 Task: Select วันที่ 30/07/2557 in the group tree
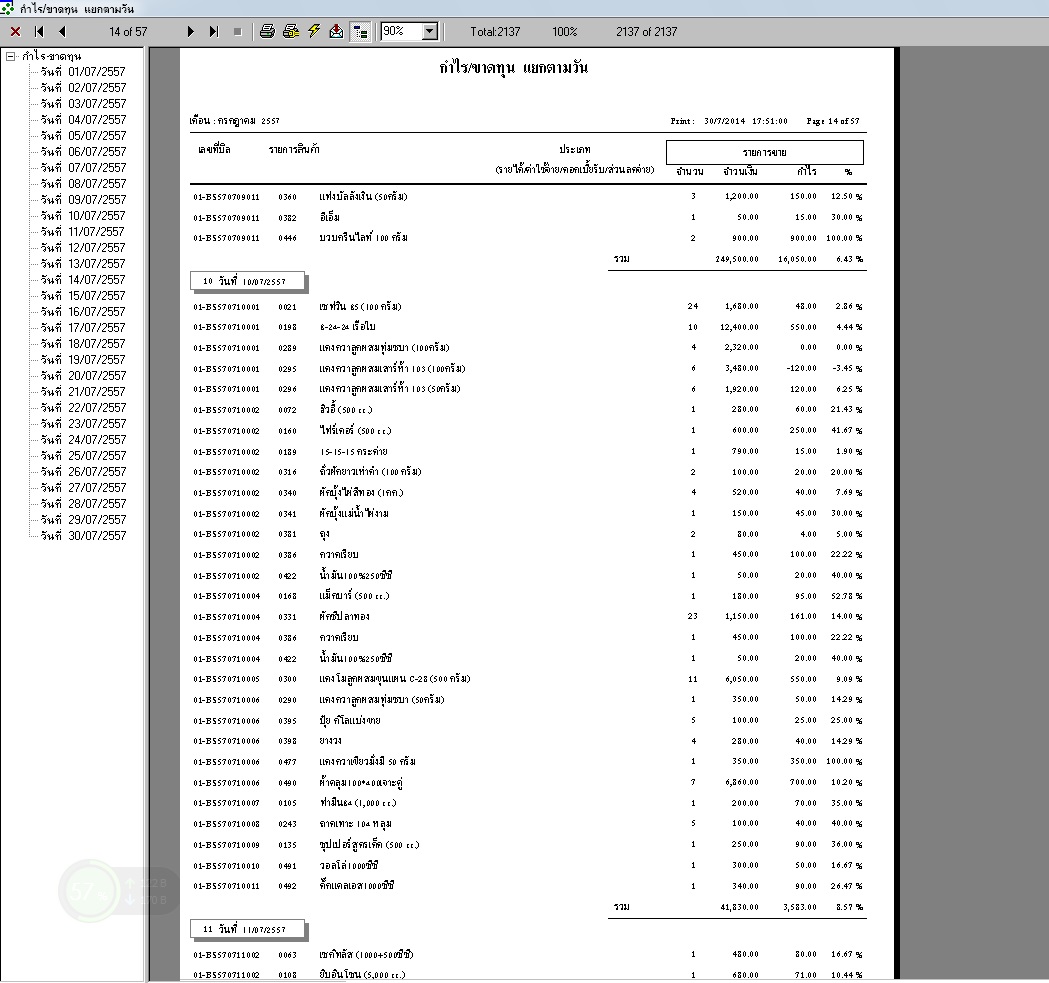coord(83,535)
